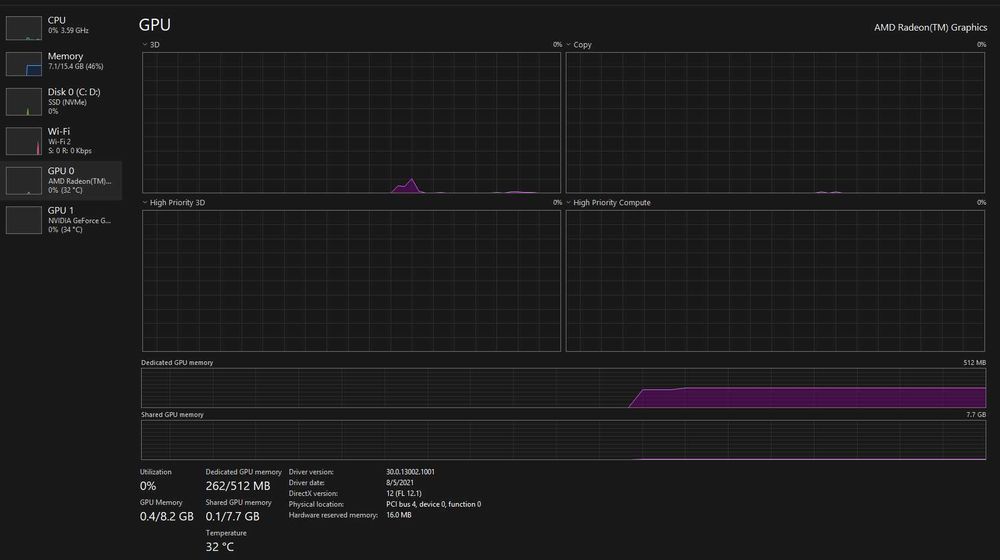Expand the High Priority Compute engine selector
Viewport: 1000px width, 560px height.
pos(568,202)
